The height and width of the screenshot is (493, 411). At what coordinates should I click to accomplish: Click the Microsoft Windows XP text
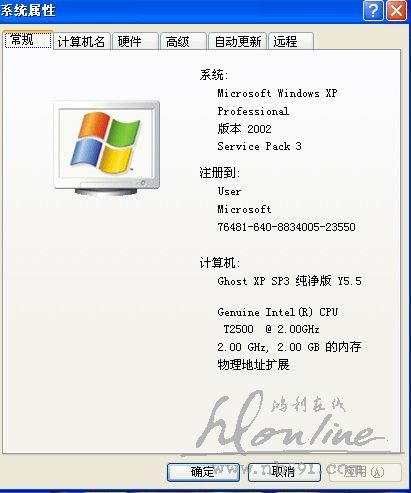(x=277, y=93)
